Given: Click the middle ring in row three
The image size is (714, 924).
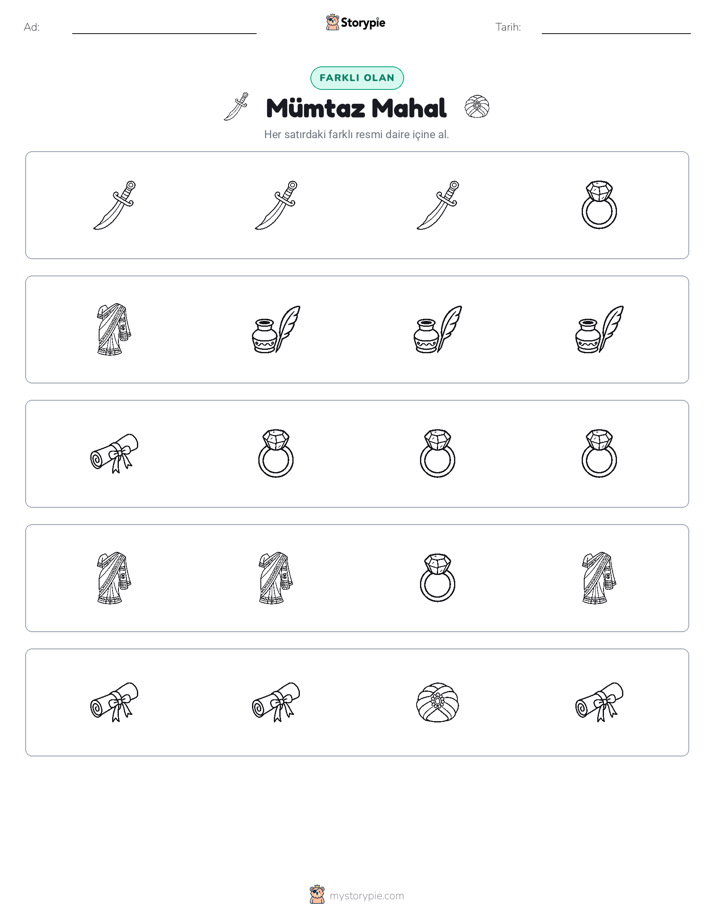Looking at the screenshot, I should tap(437, 454).
